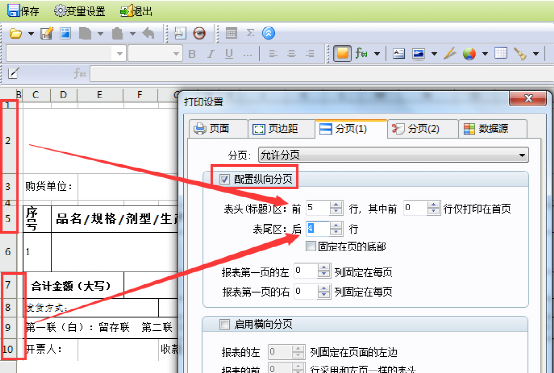This screenshot has width=554, height=373.
Task: Click the 报表第一页的右 columns field
Action: pyautogui.click(x=306, y=292)
